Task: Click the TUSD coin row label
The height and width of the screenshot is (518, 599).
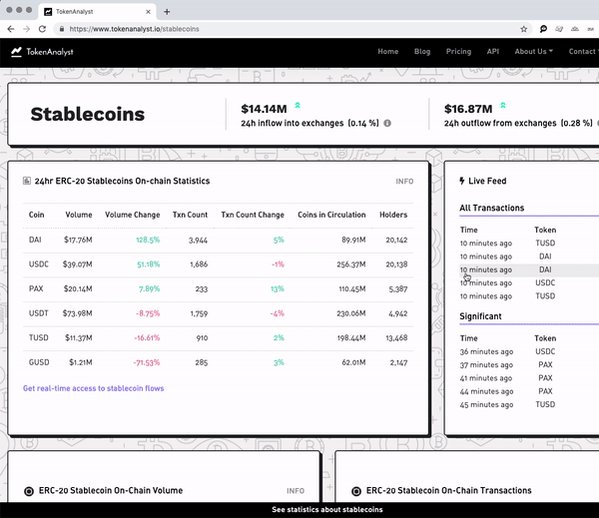Action: (x=39, y=338)
